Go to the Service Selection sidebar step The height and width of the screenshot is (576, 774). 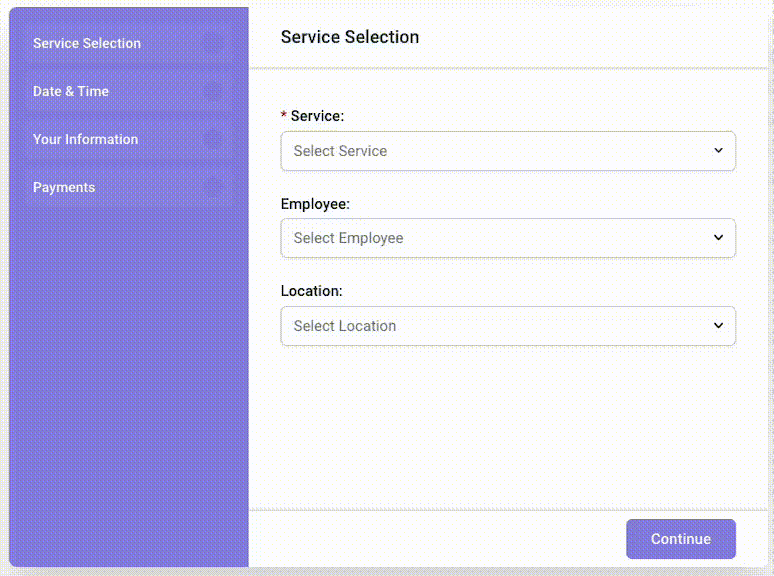[87, 43]
